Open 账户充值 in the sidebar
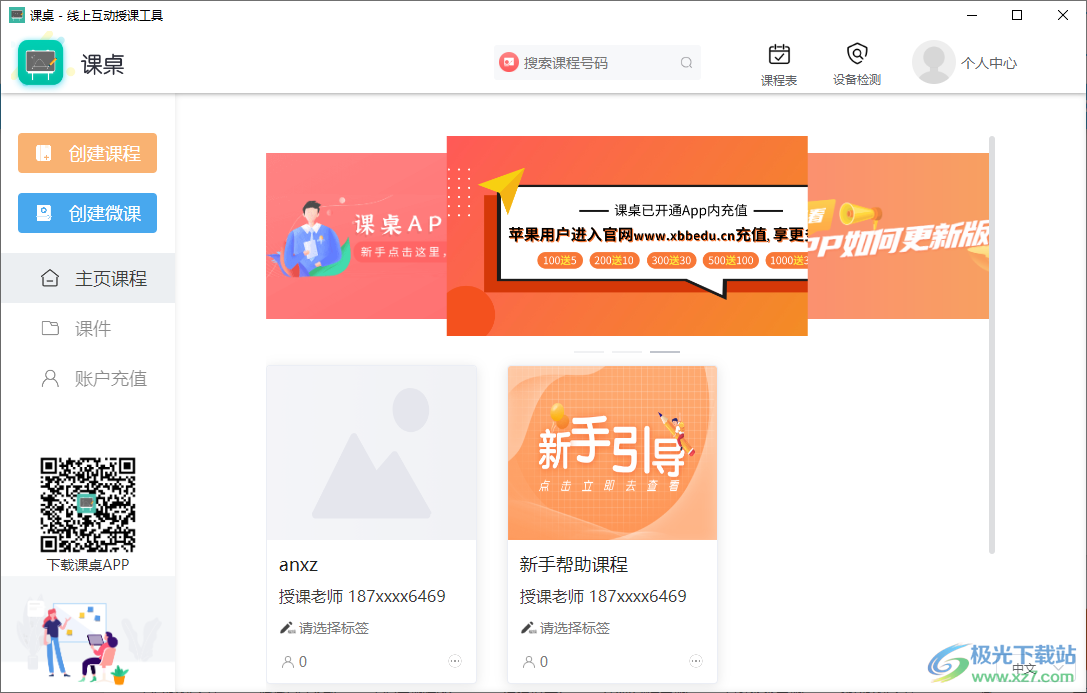This screenshot has height=693, width=1087. click(88, 378)
